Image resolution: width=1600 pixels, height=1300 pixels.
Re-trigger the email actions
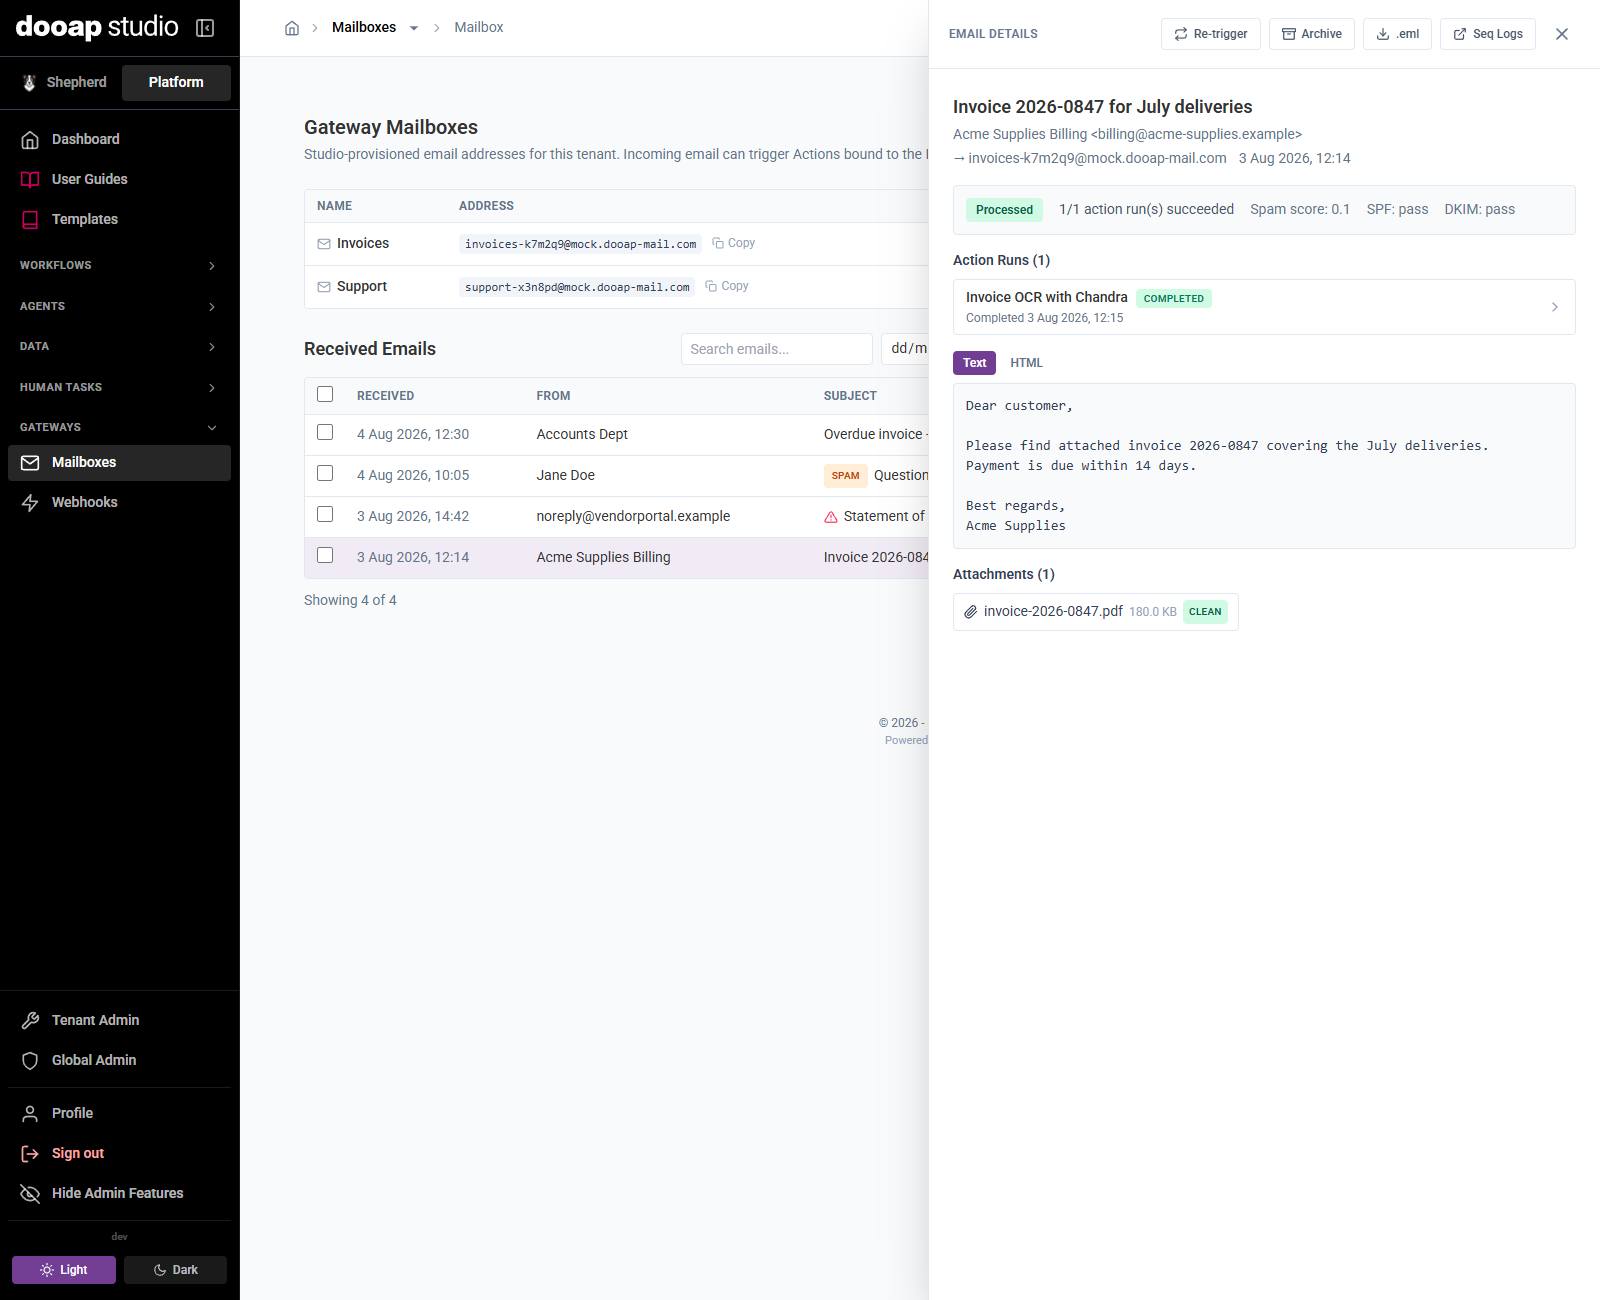click(x=1211, y=34)
